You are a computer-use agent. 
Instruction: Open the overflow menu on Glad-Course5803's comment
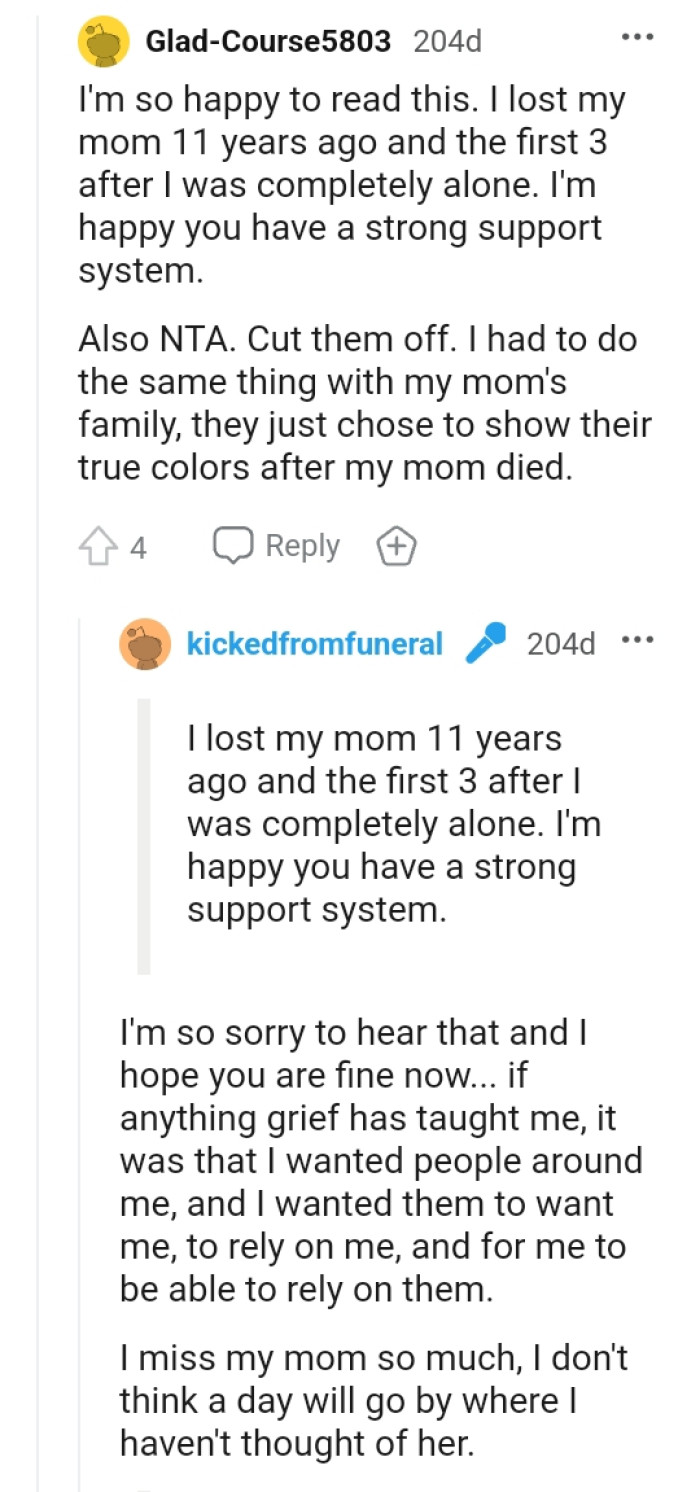tap(637, 34)
